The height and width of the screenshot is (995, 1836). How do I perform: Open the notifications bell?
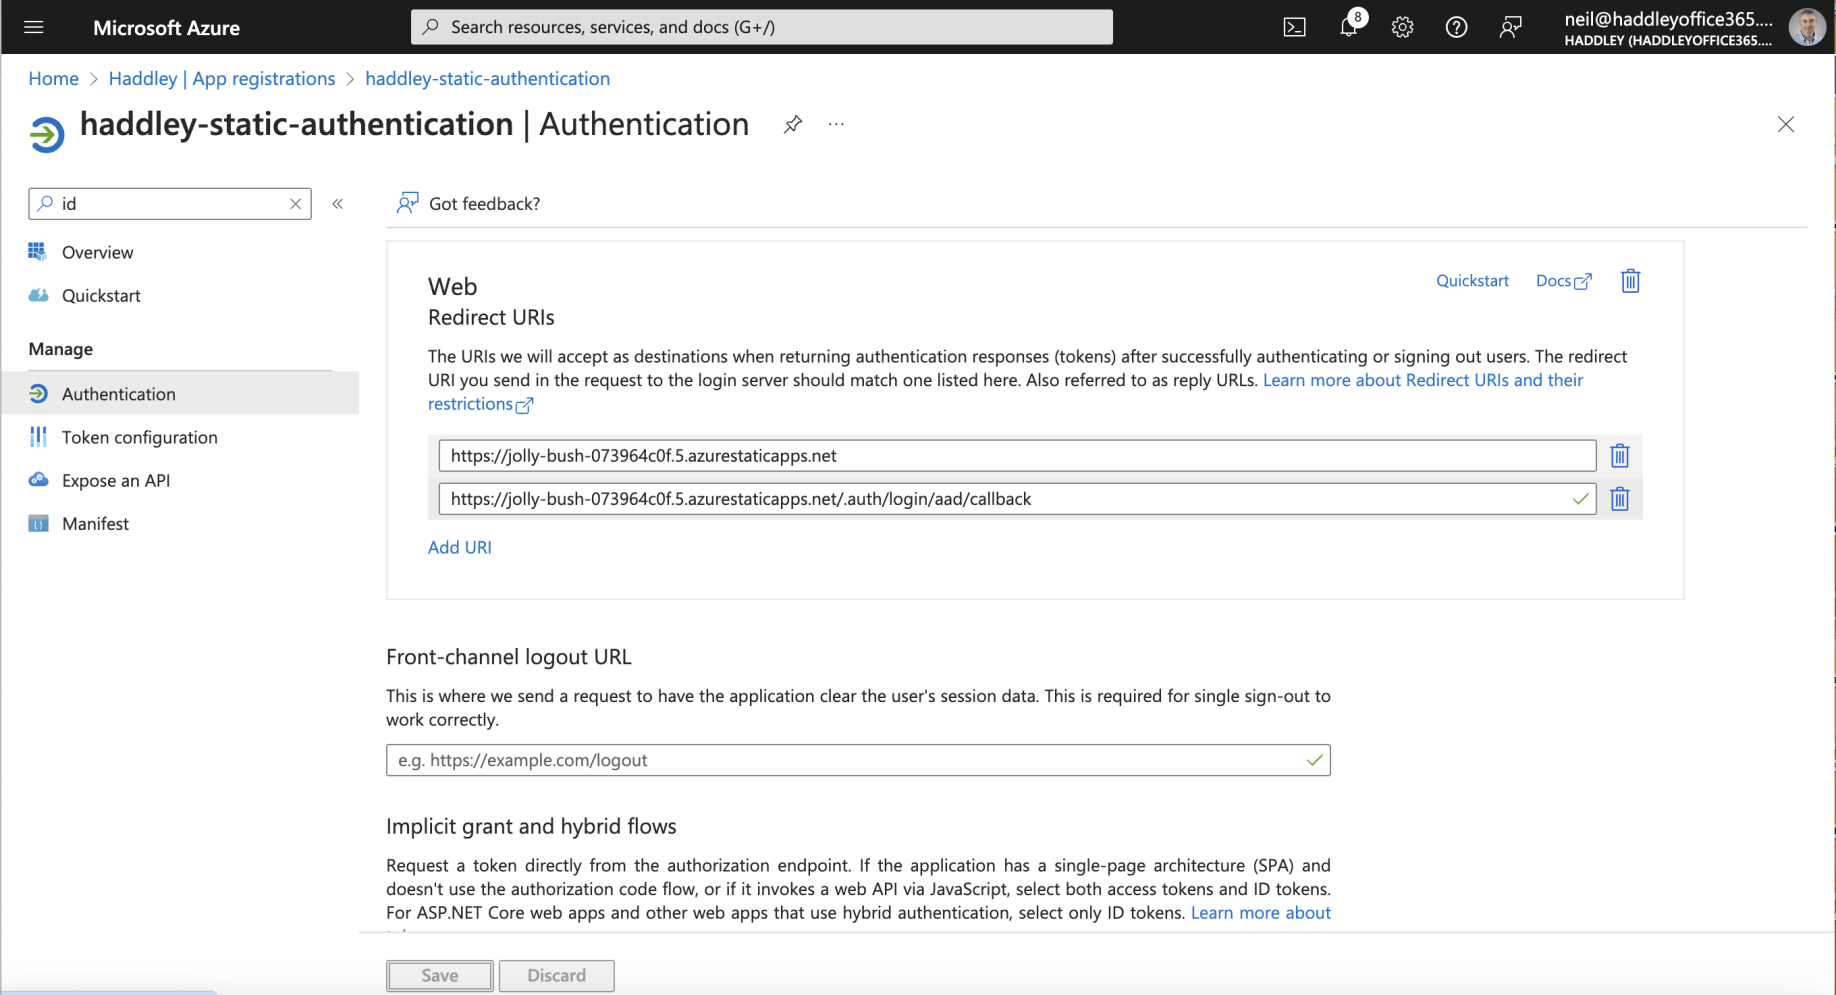click(x=1348, y=28)
